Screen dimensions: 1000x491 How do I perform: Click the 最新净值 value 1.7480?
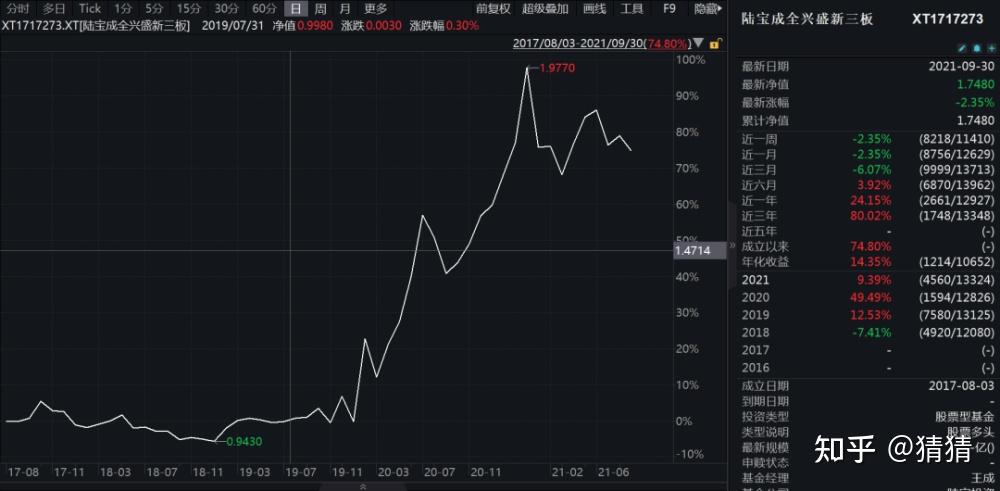pyautogui.click(x=975, y=84)
